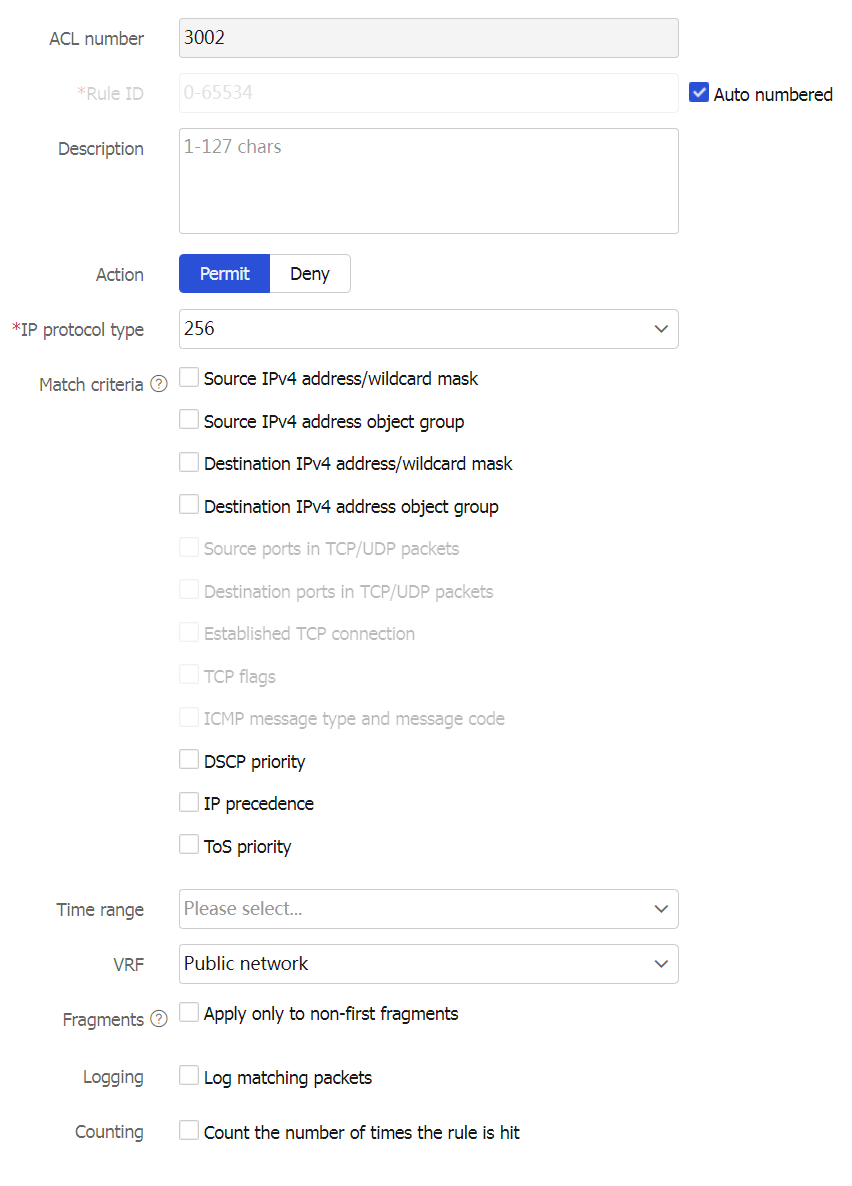The height and width of the screenshot is (1186, 852).
Task: Toggle the ToS priority checkbox
Action: [x=189, y=846]
